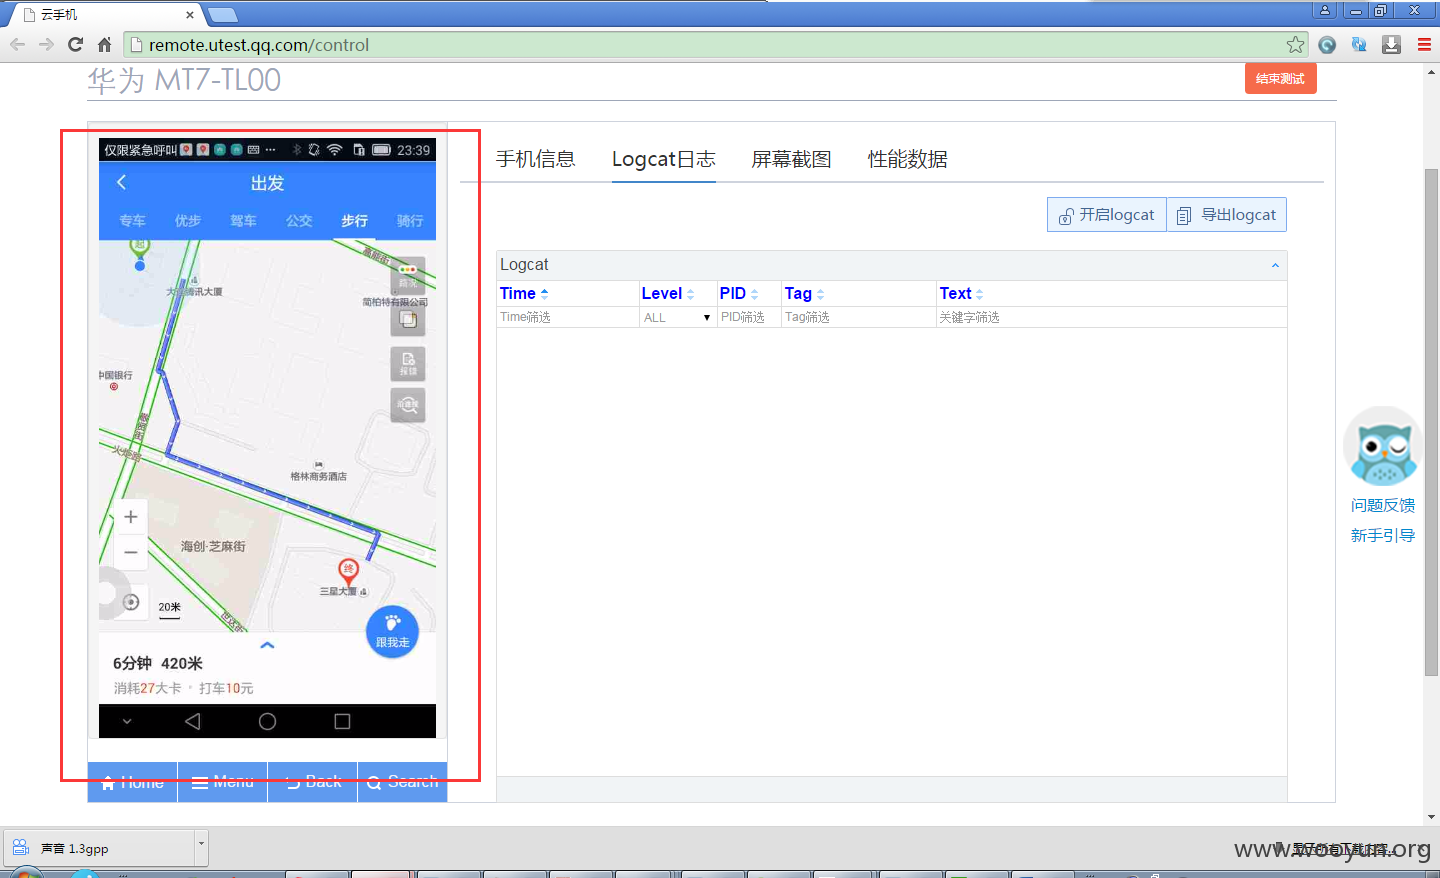Sort logcat by Tag column

805,293
